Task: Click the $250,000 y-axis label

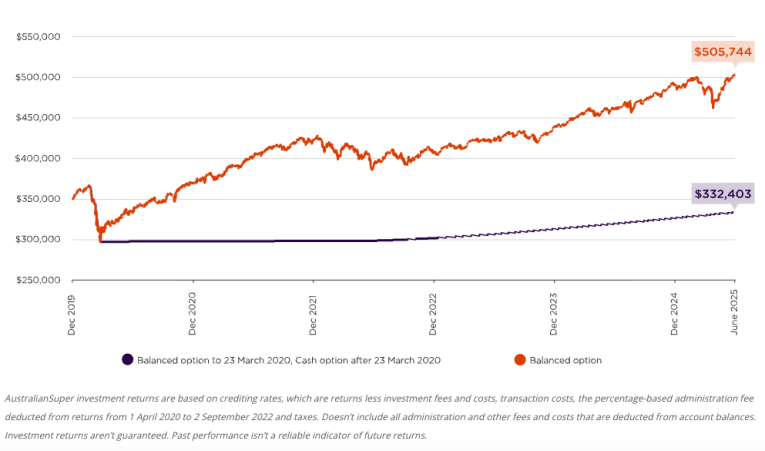Action: point(40,280)
